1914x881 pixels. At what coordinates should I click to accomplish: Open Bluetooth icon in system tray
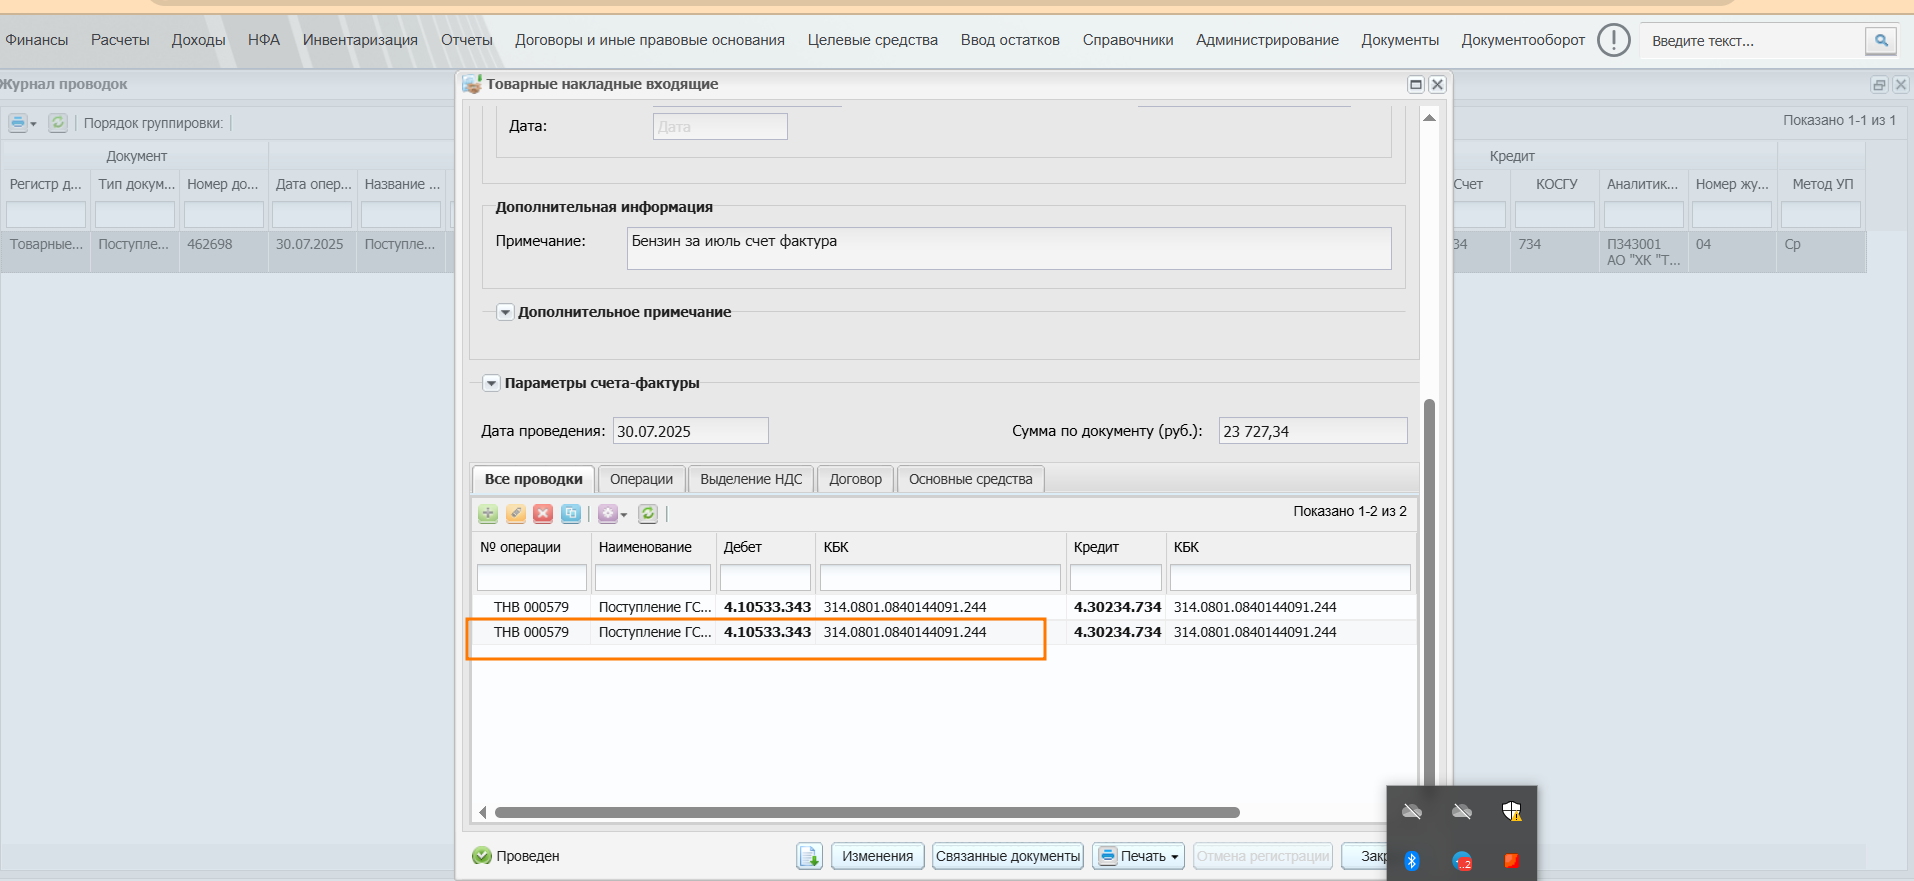pos(1412,861)
